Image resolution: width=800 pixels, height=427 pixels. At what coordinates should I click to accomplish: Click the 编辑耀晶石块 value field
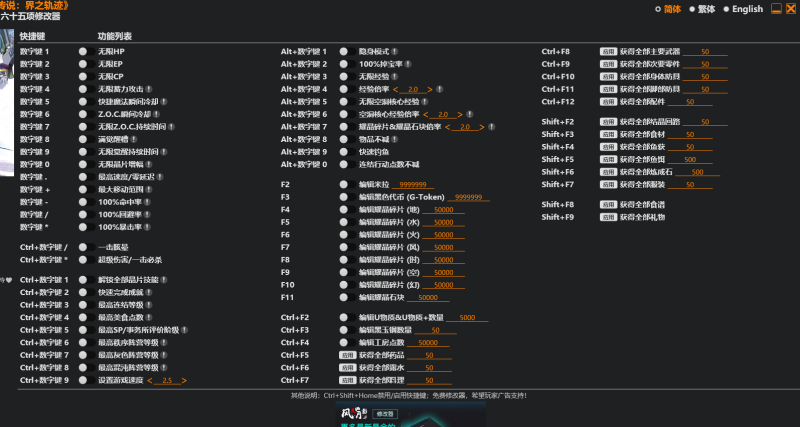tap(428, 297)
